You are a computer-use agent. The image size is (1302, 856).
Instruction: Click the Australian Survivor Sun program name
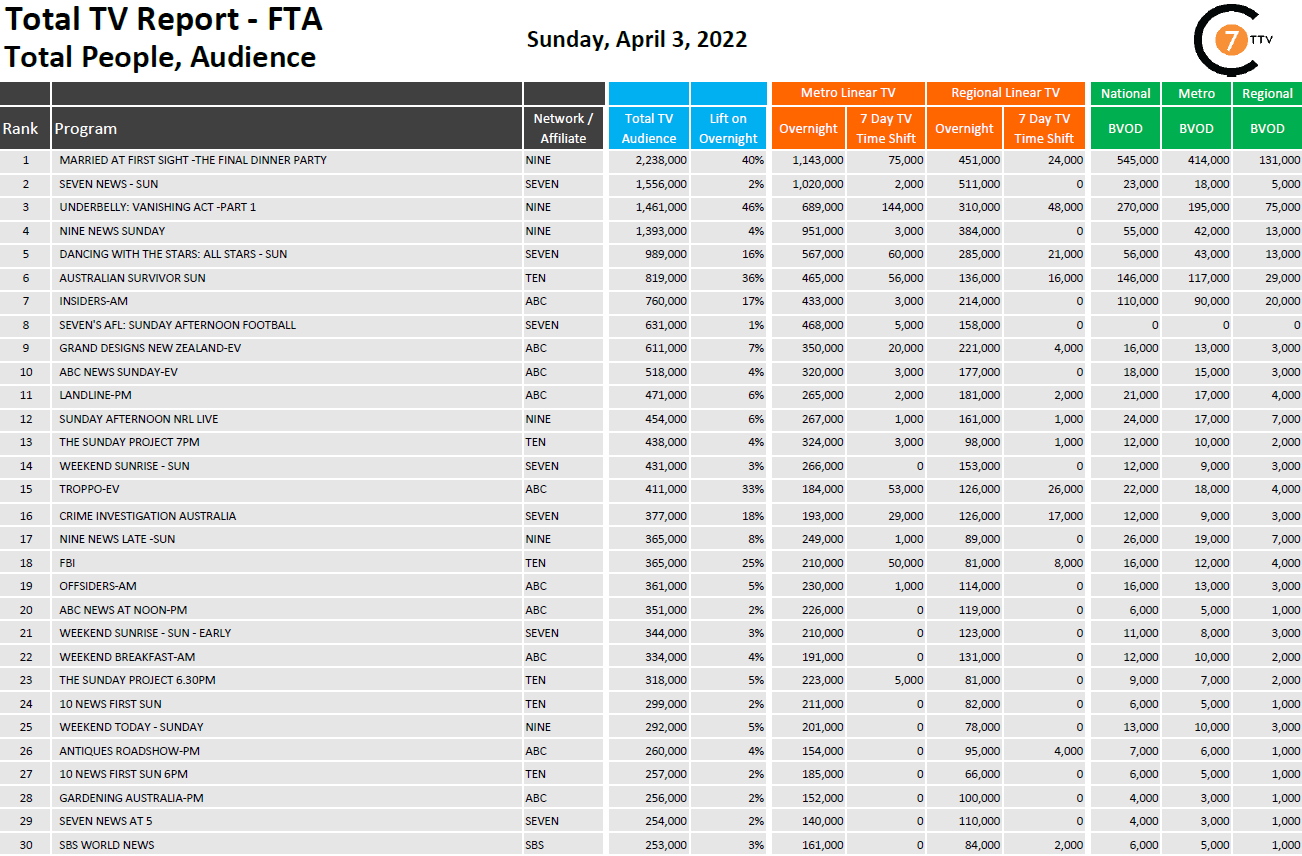click(132, 278)
